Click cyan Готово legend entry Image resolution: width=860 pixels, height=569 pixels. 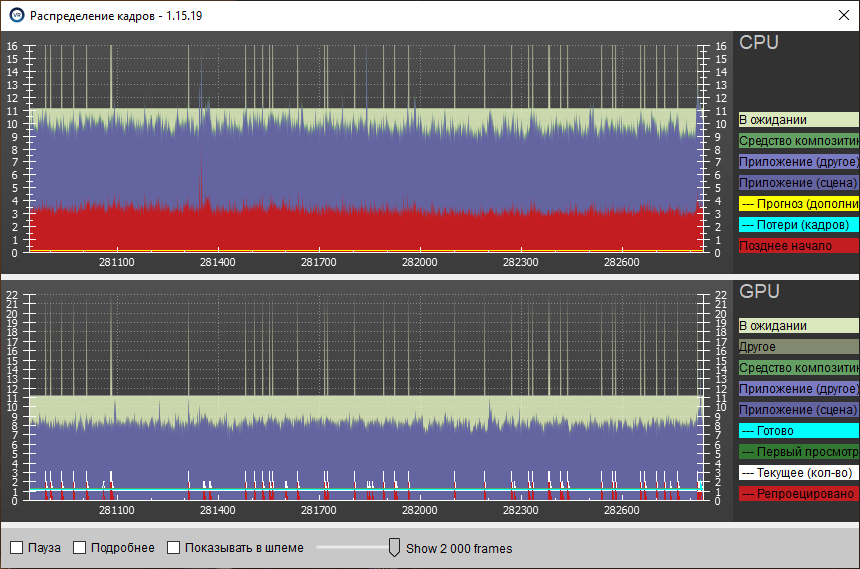[x=799, y=431]
